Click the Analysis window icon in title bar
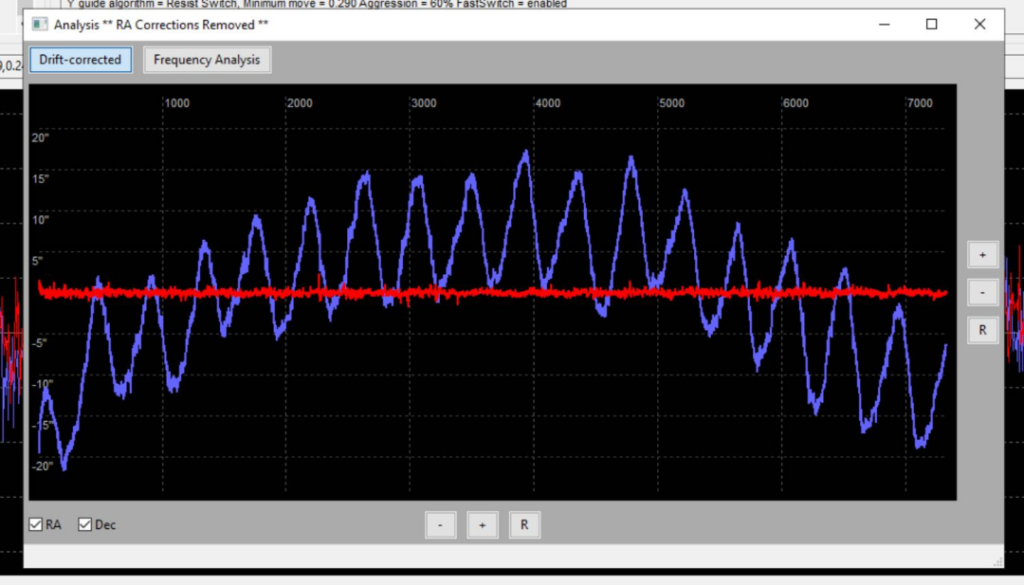 coord(40,23)
